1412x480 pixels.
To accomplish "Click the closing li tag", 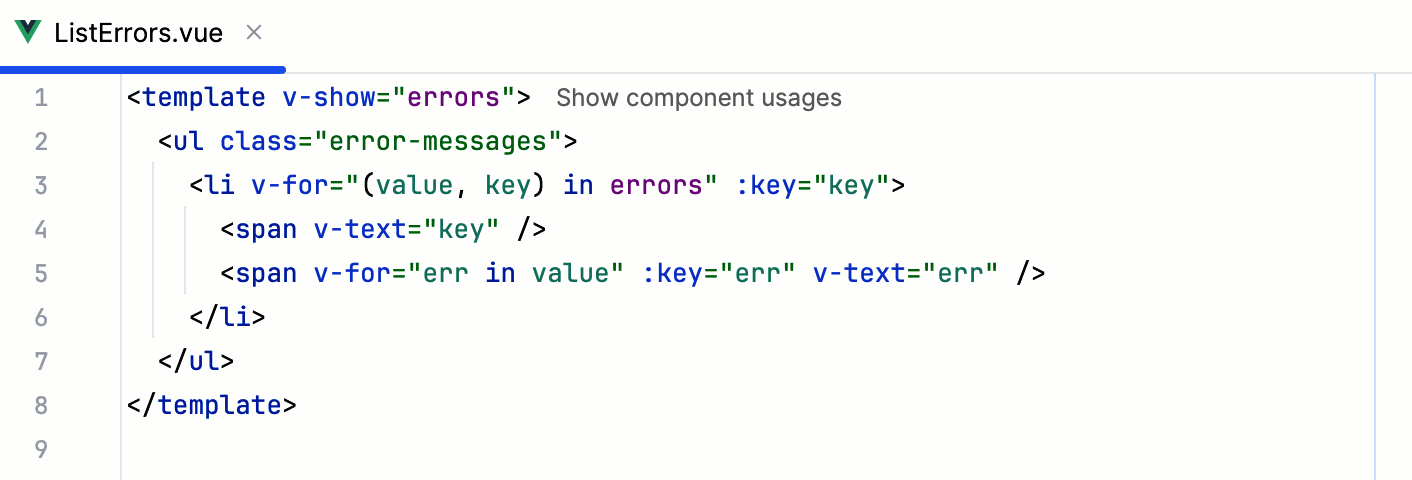I will 228,318.
